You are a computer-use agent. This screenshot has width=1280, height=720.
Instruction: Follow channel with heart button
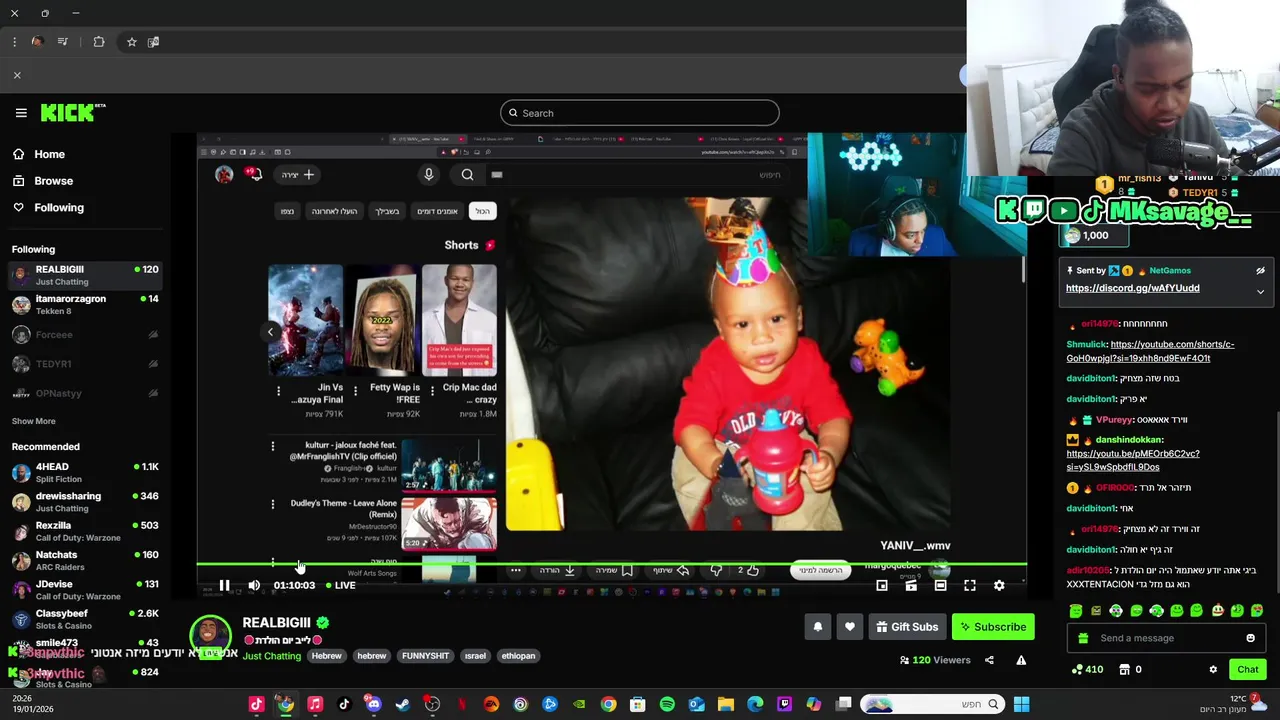point(849,627)
